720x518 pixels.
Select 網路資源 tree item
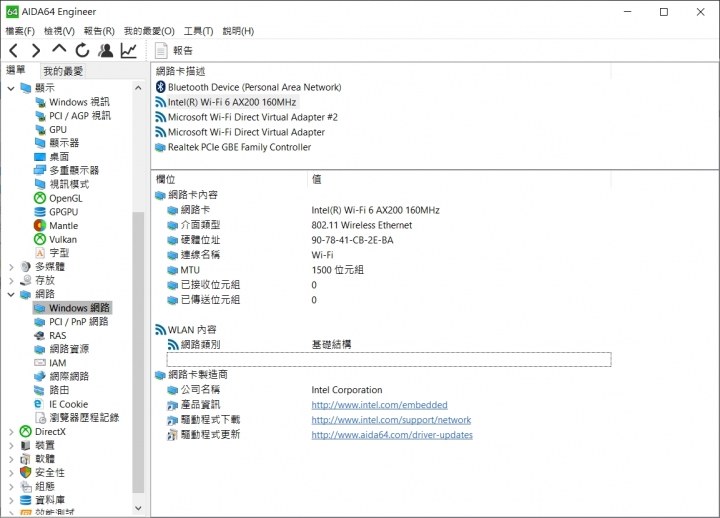click(x=69, y=349)
